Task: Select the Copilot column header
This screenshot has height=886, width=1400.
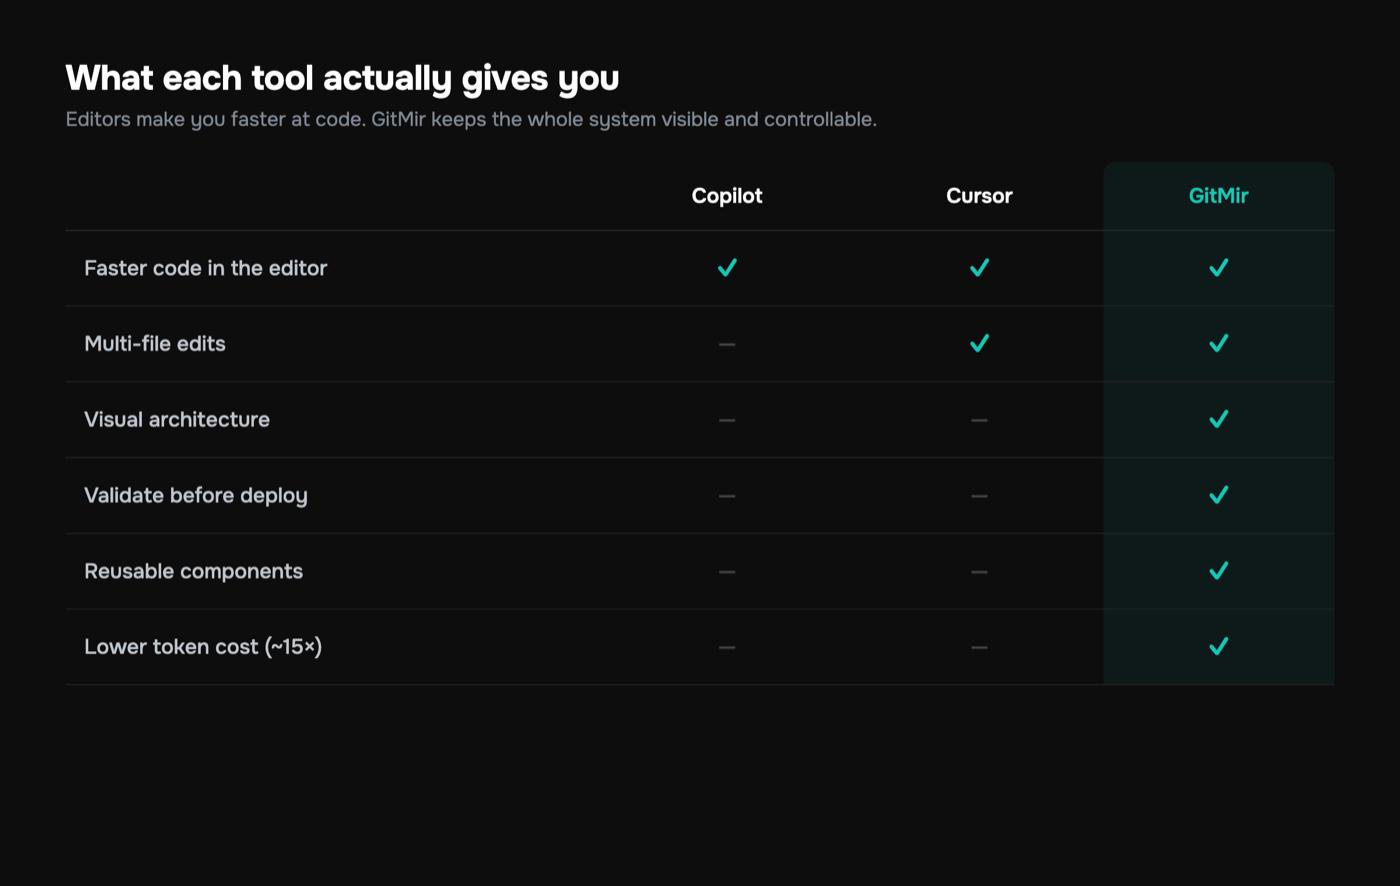Action: (727, 196)
